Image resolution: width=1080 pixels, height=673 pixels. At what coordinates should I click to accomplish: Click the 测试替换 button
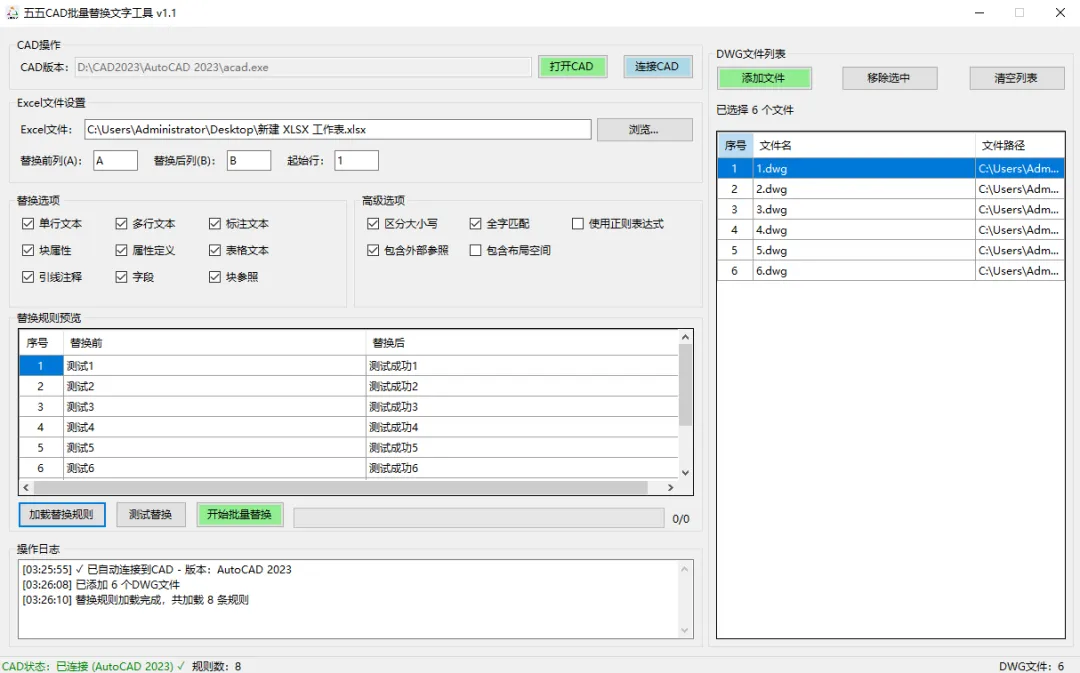point(151,515)
